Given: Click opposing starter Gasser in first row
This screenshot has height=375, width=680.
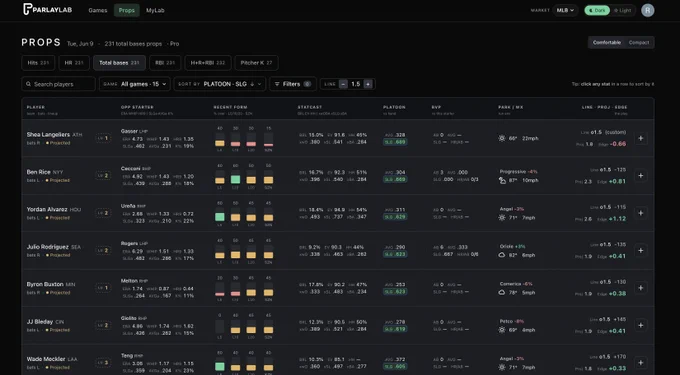Looking at the screenshot, I should [129, 131].
